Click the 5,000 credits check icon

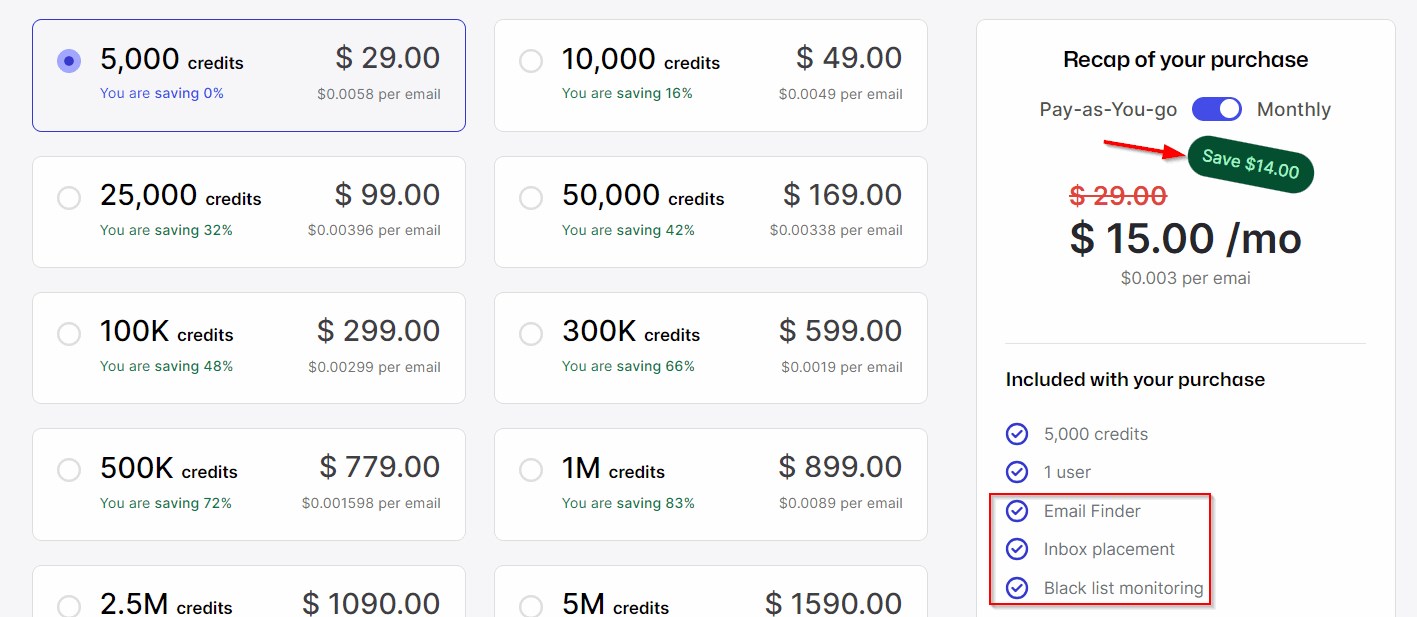1017,434
